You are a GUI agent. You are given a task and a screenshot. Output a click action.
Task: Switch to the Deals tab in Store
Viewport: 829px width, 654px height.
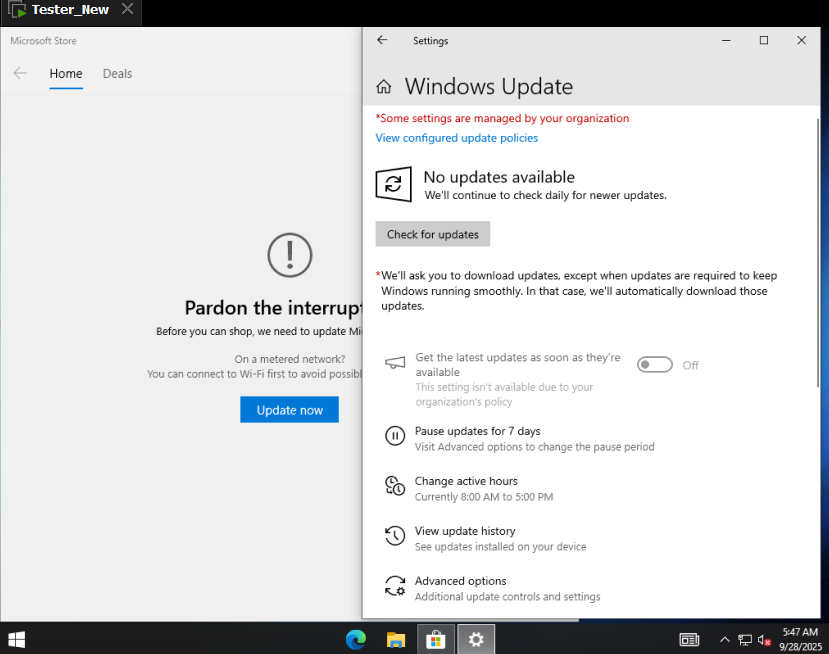click(117, 73)
